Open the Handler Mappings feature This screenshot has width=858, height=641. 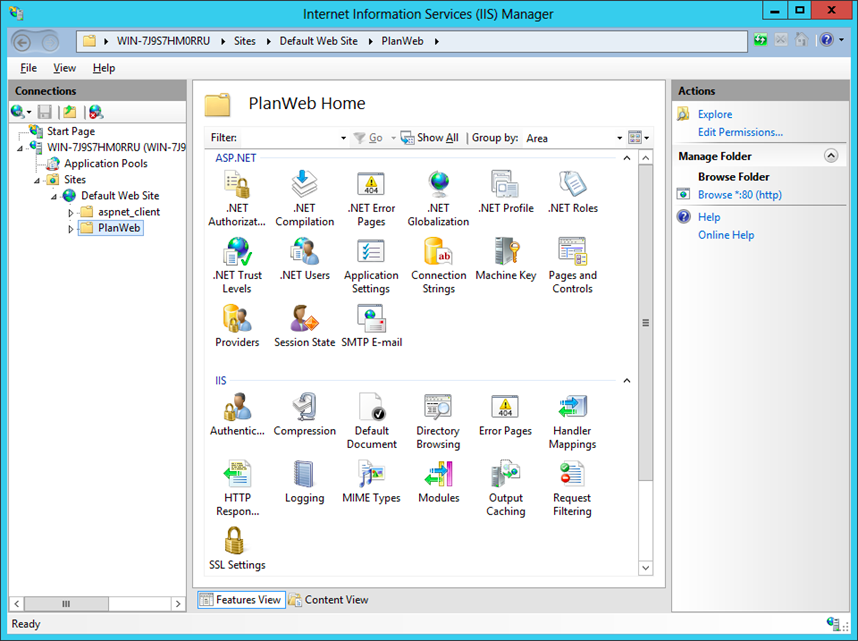pyautogui.click(x=573, y=420)
